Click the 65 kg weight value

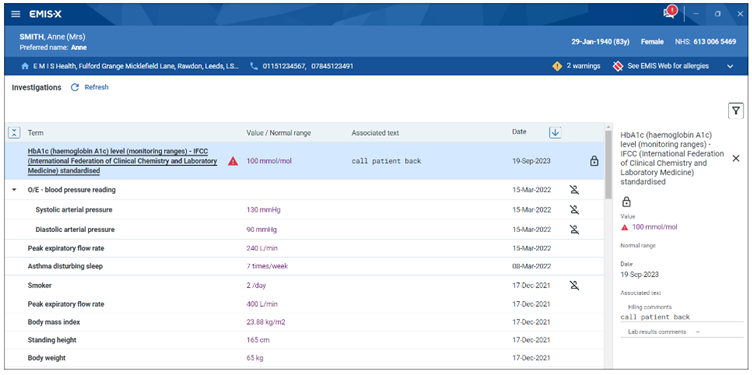(x=255, y=358)
